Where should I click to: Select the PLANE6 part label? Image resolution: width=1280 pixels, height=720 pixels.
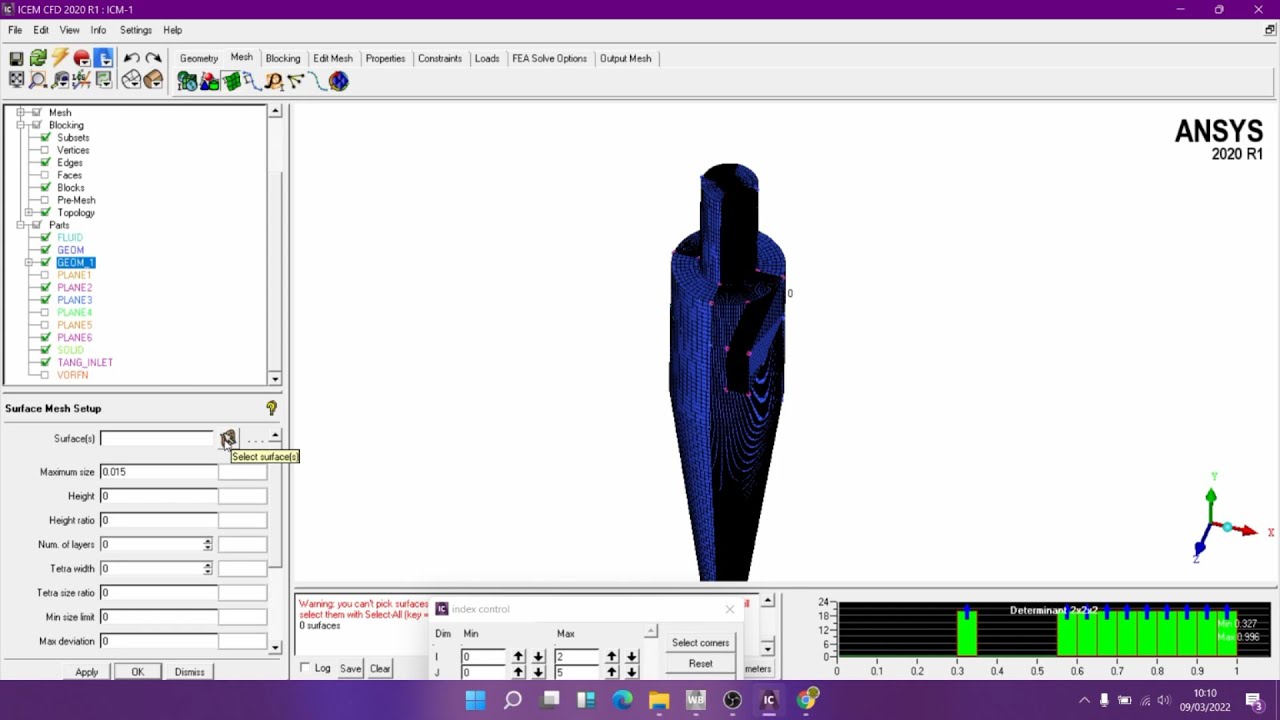74,338
